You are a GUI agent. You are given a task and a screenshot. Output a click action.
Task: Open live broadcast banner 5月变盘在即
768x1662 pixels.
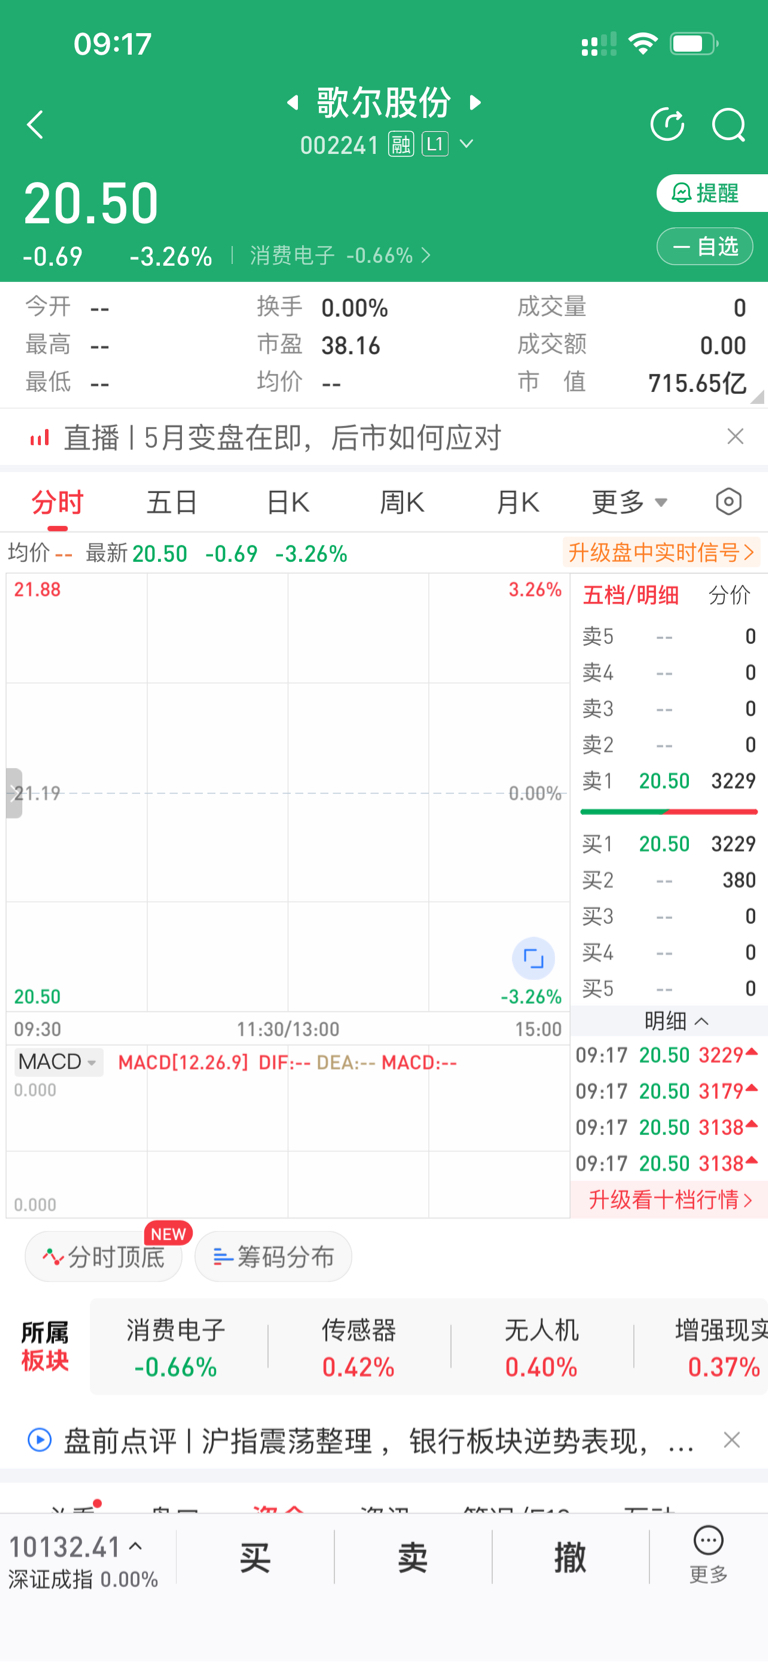(282, 438)
